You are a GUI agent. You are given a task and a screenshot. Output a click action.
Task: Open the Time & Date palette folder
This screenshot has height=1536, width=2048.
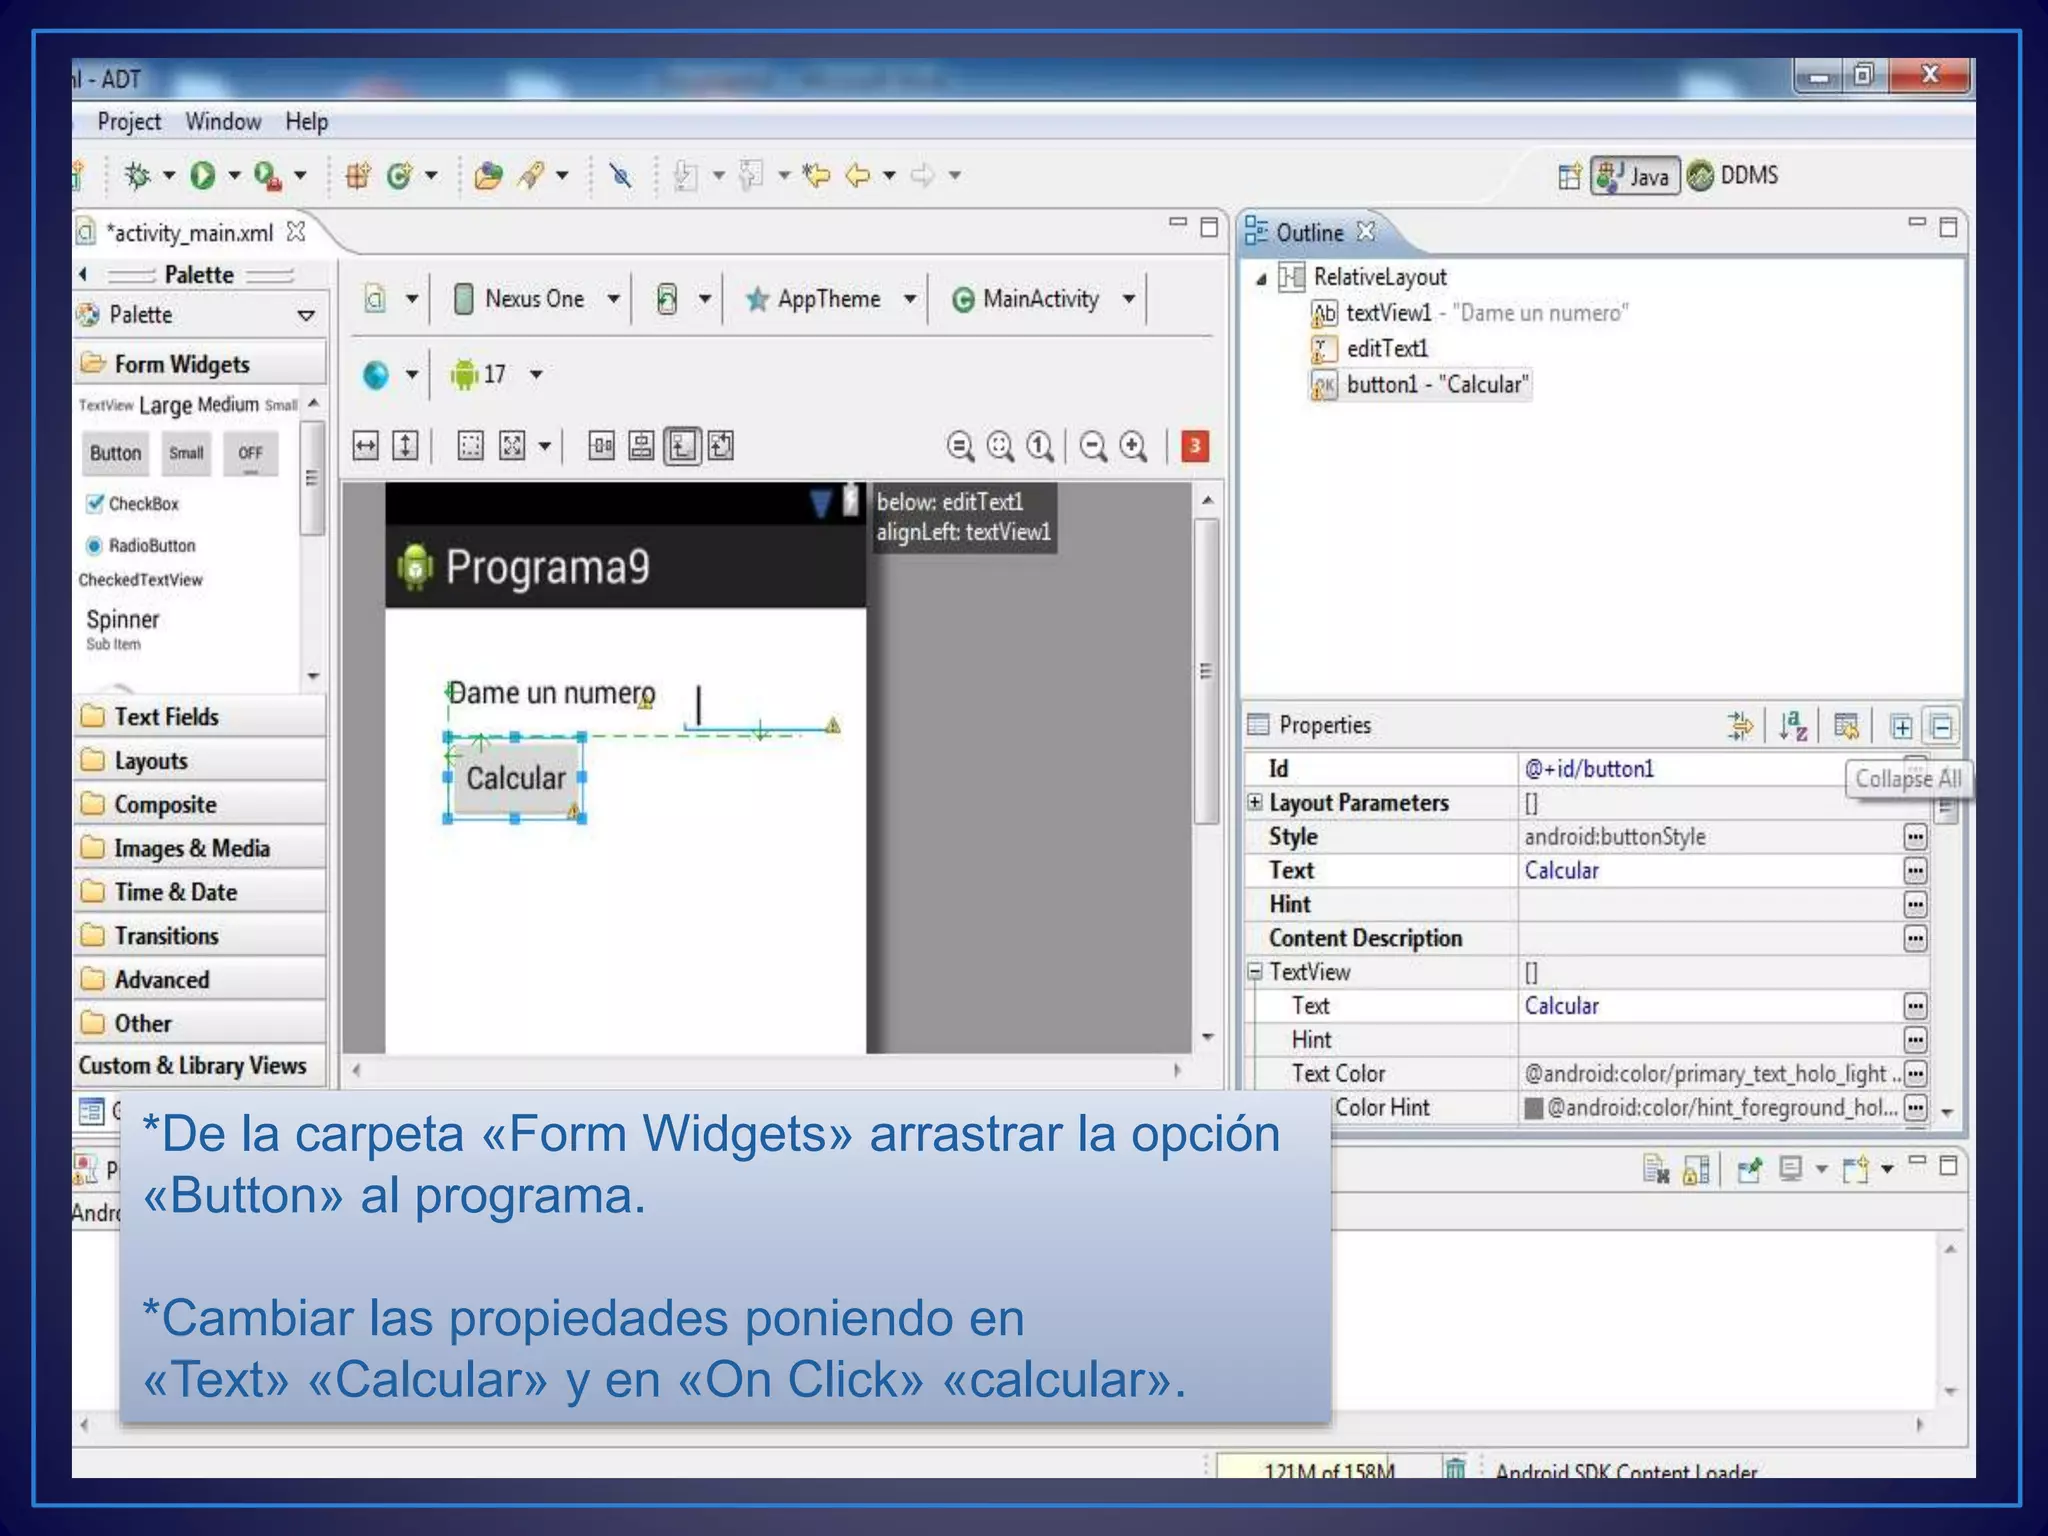pos(200,892)
